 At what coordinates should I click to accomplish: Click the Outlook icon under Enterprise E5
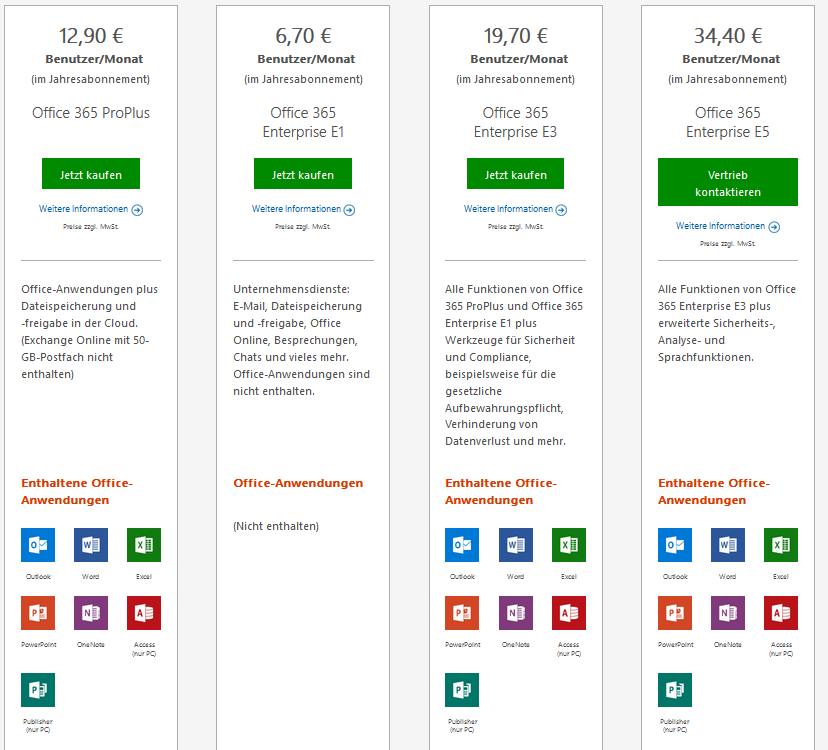coord(675,545)
